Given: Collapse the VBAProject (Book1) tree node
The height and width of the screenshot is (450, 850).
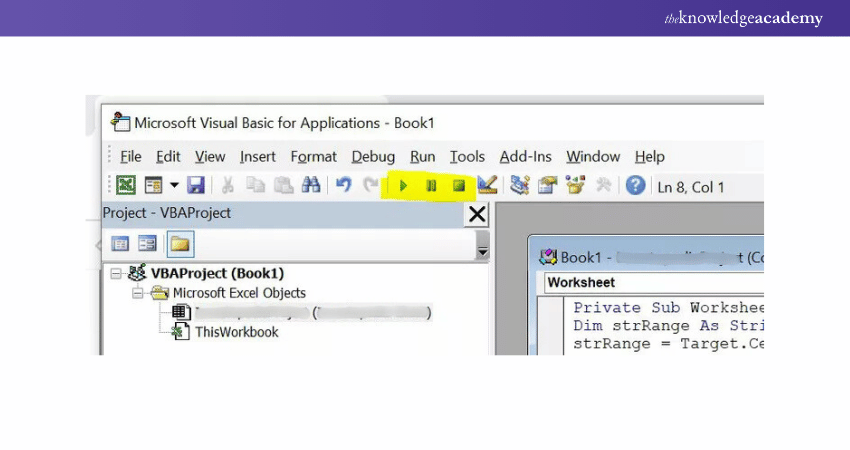Looking at the screenshot, I should point(116,273).
